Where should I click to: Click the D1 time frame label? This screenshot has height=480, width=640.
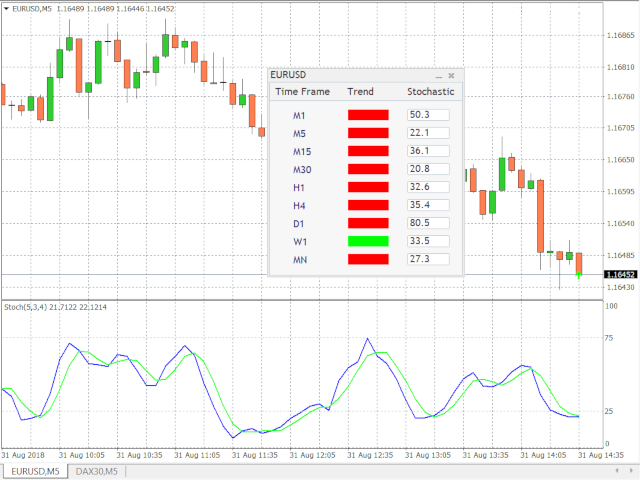(x=299, y=224)
